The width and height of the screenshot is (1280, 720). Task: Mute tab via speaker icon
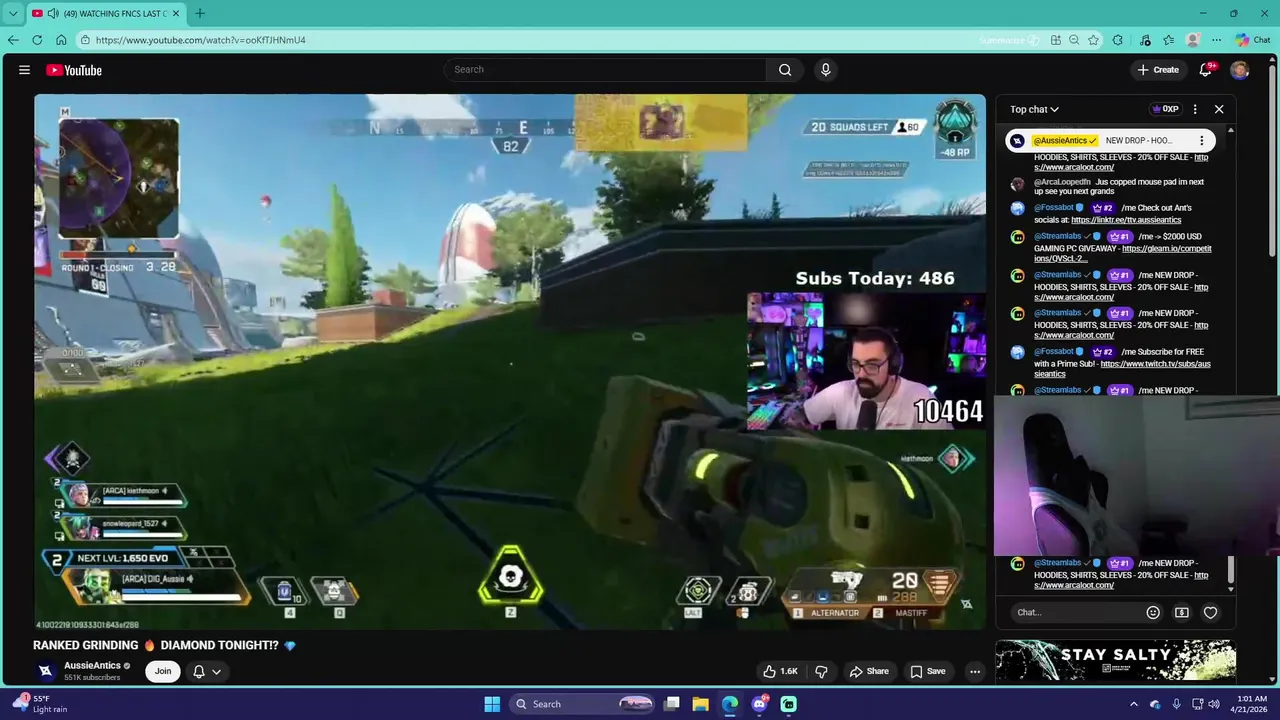[52, 13]
